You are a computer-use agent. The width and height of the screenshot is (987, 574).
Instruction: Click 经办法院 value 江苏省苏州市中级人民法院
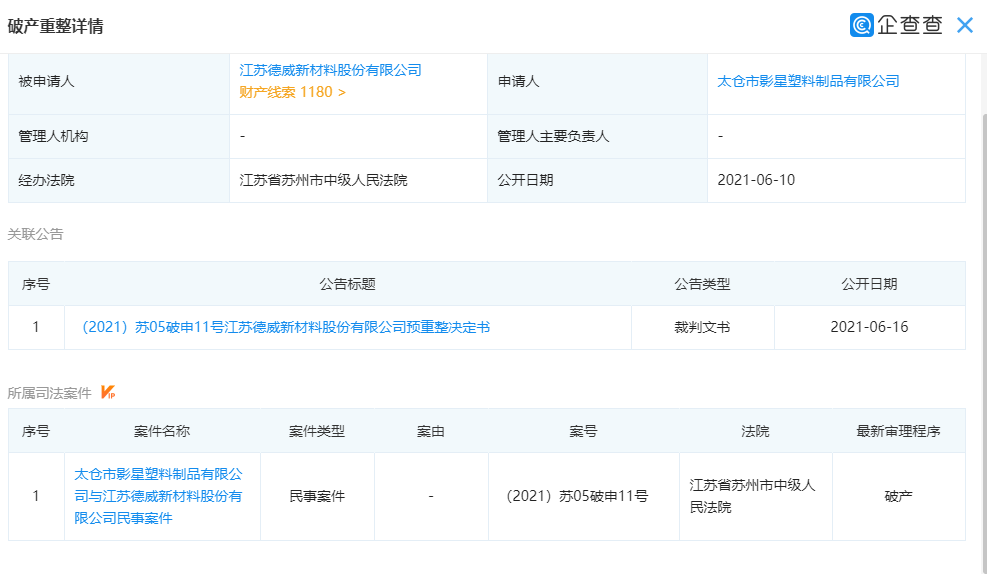point(323,180)
